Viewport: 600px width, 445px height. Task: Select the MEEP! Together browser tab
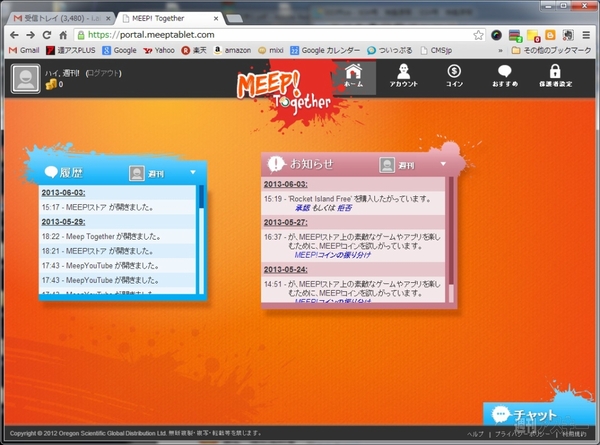167,18
